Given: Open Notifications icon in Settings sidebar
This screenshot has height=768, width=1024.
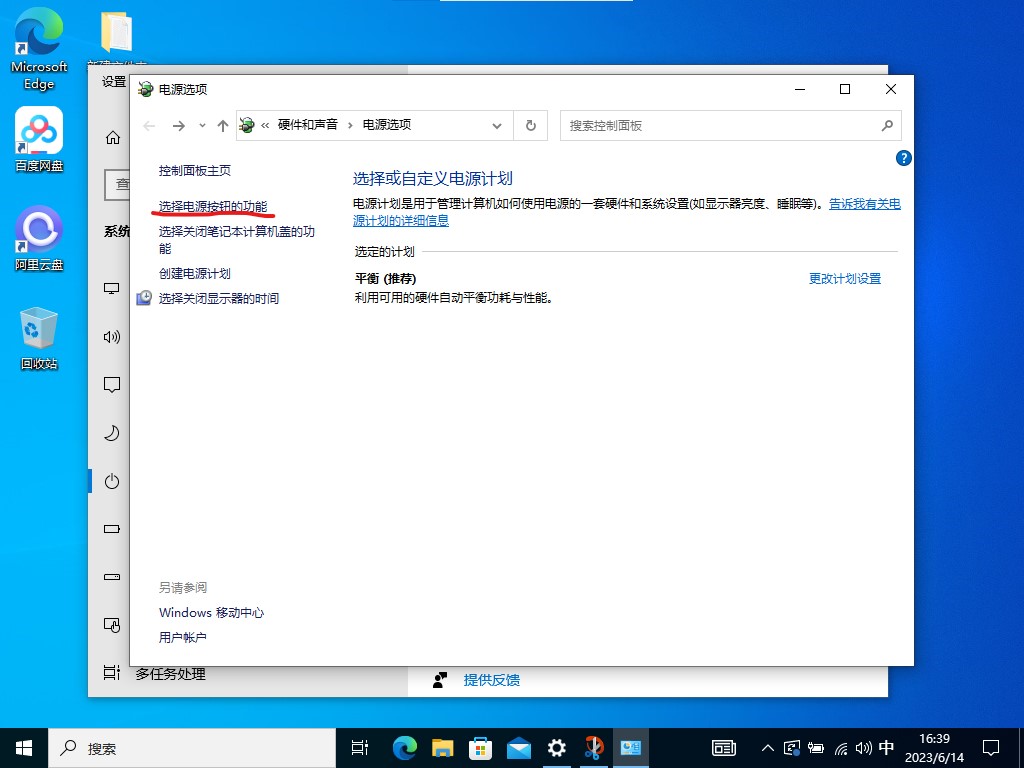Looking at the screenshot, I should [x=112, y=385].
